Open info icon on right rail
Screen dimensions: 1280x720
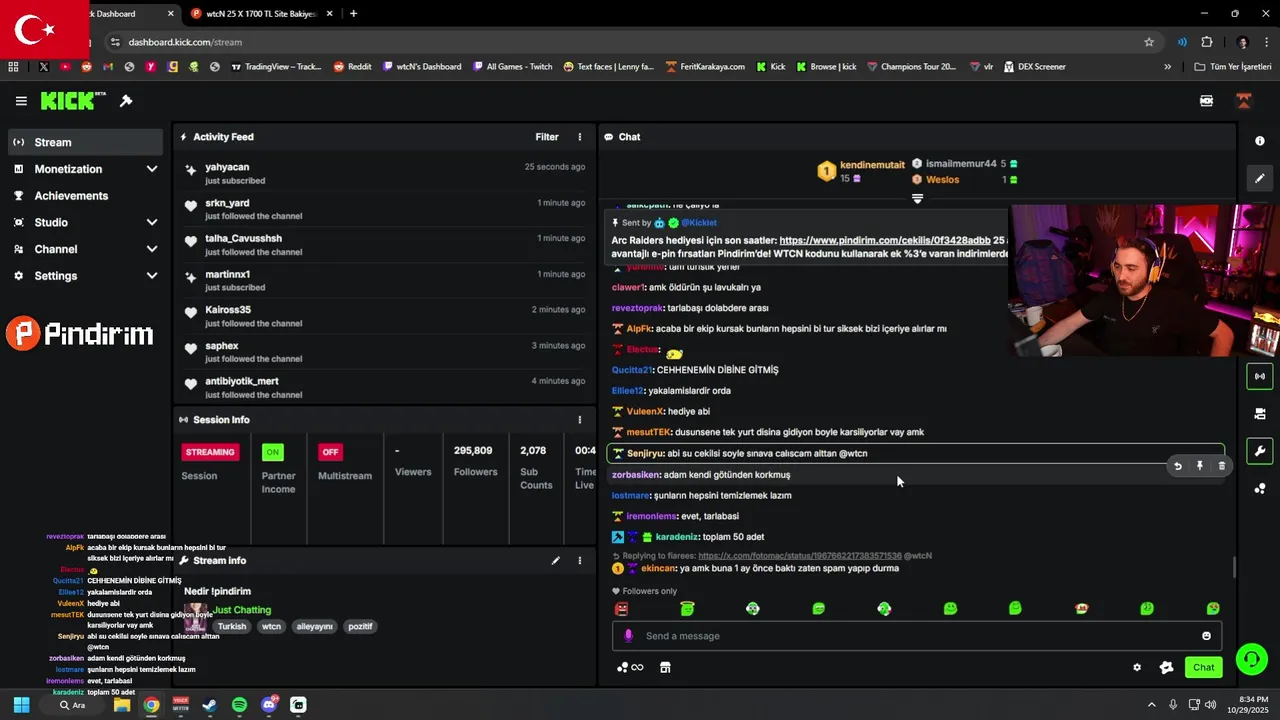pyautogui.click(x=1260, y=142)
